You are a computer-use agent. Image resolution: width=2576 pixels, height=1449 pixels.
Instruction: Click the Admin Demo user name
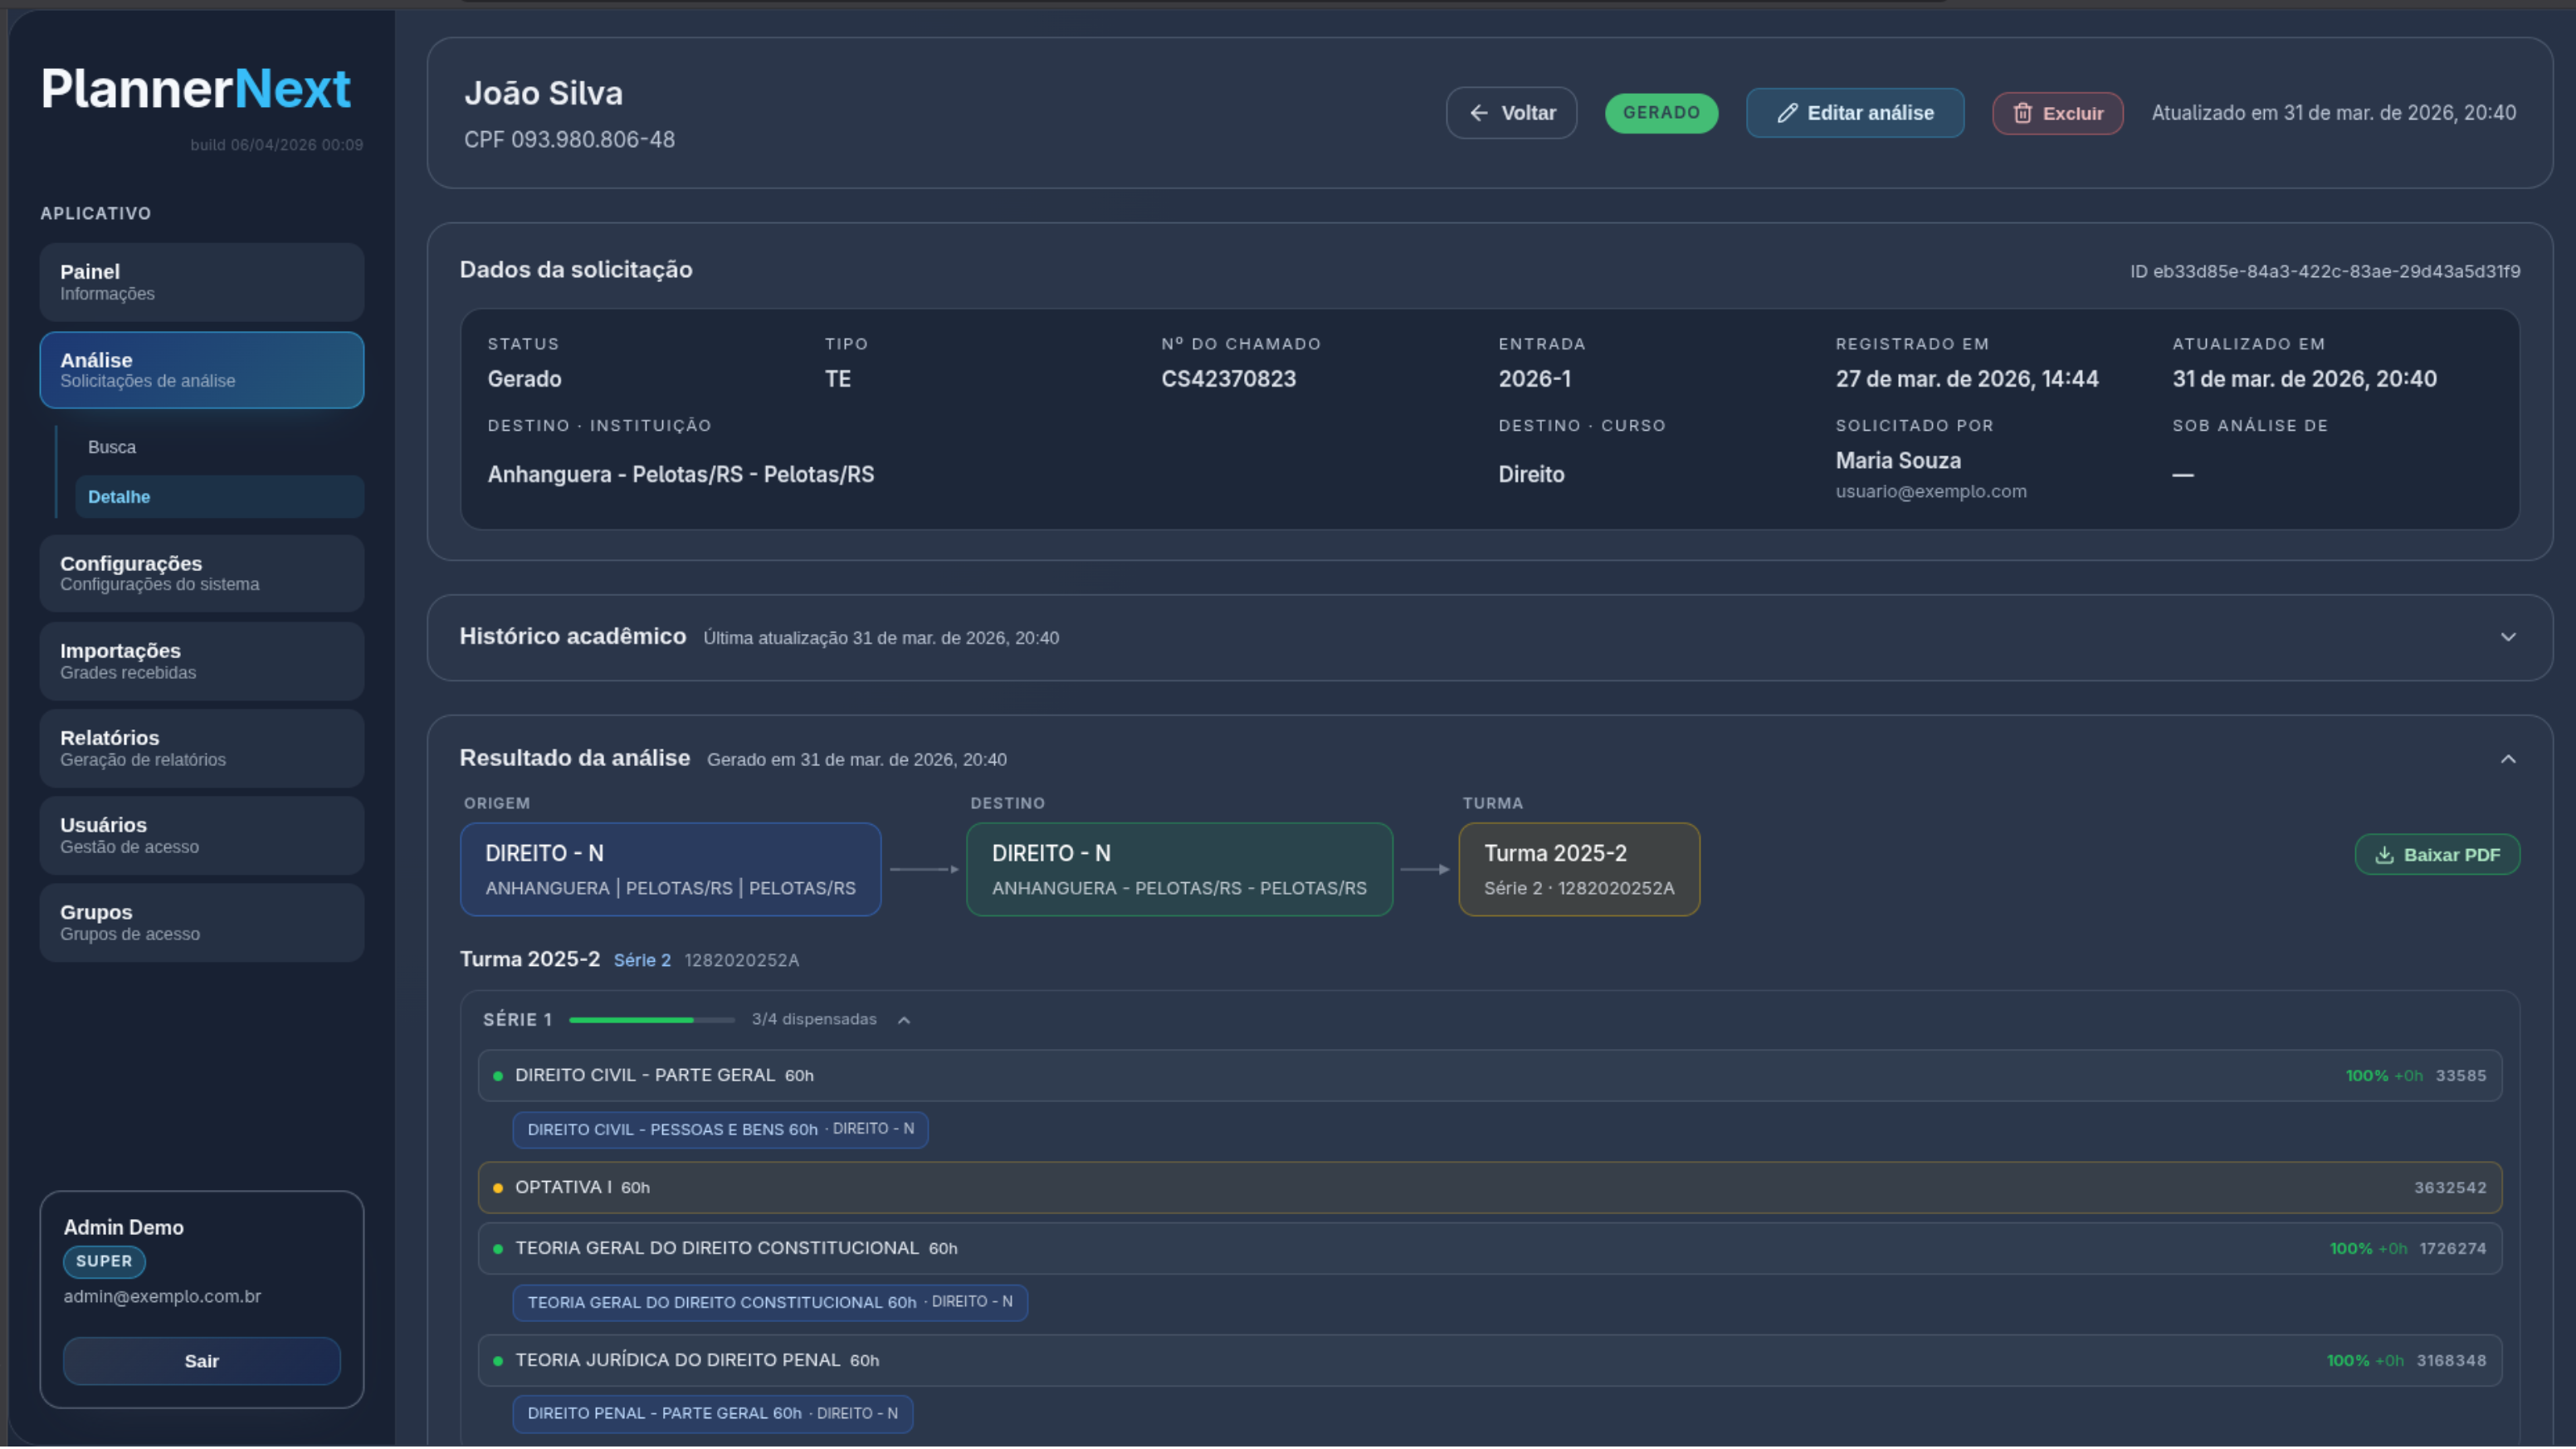(x=124, y=1228)
